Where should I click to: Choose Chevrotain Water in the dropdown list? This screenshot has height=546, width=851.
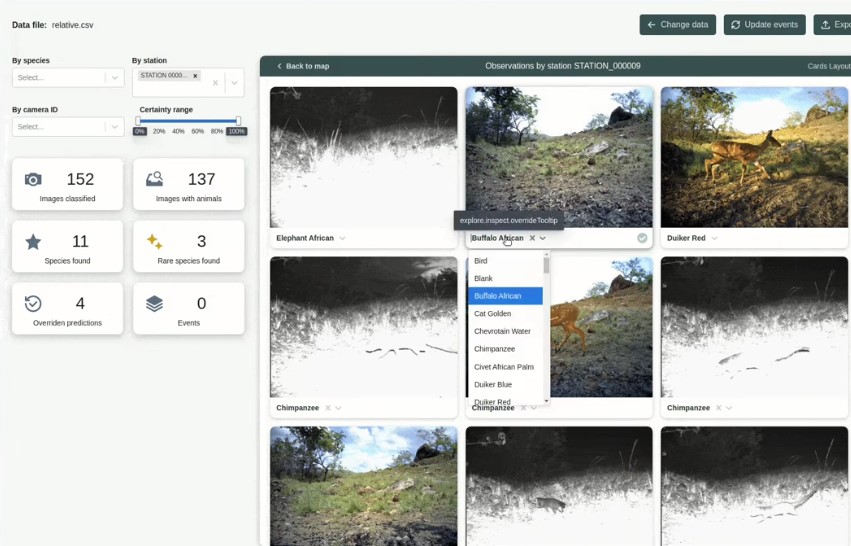[x=502, y=331]
